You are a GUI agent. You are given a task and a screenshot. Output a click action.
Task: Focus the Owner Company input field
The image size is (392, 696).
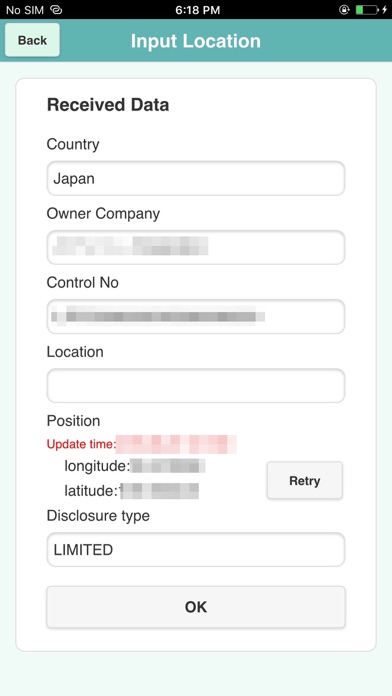pyautogui.click(x=196, y=247)
